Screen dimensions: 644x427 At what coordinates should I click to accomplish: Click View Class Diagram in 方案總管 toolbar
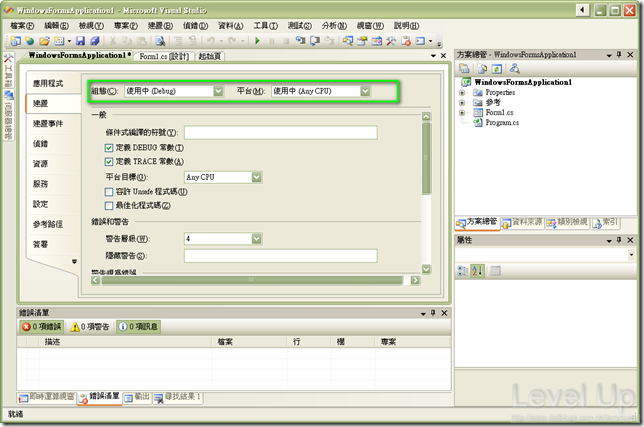(x=515, y=69)
